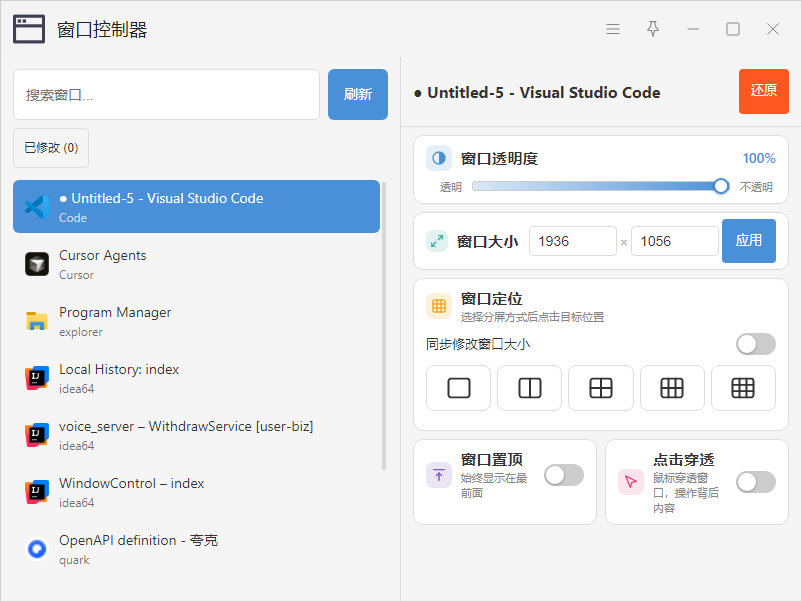Enable the 点击穿透 click-through switch
Viewport: 802px width, 602px height.
755,482
